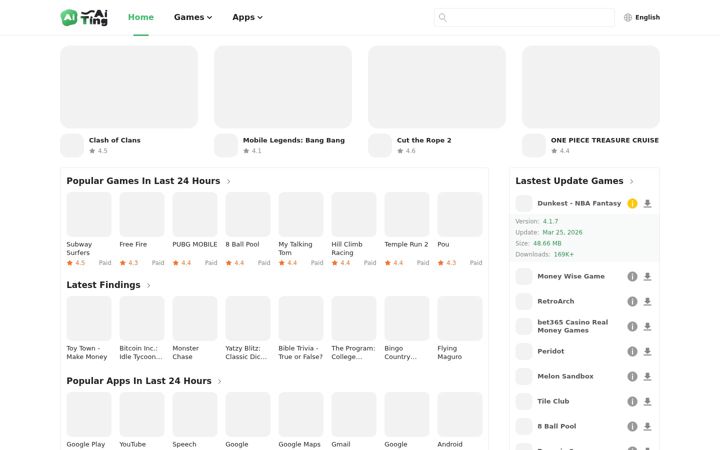The width and height of the screenshot is (720, 450).
Task: Expand Popular Apps In Last 24 Hours chevron
Action: [219, 382]
